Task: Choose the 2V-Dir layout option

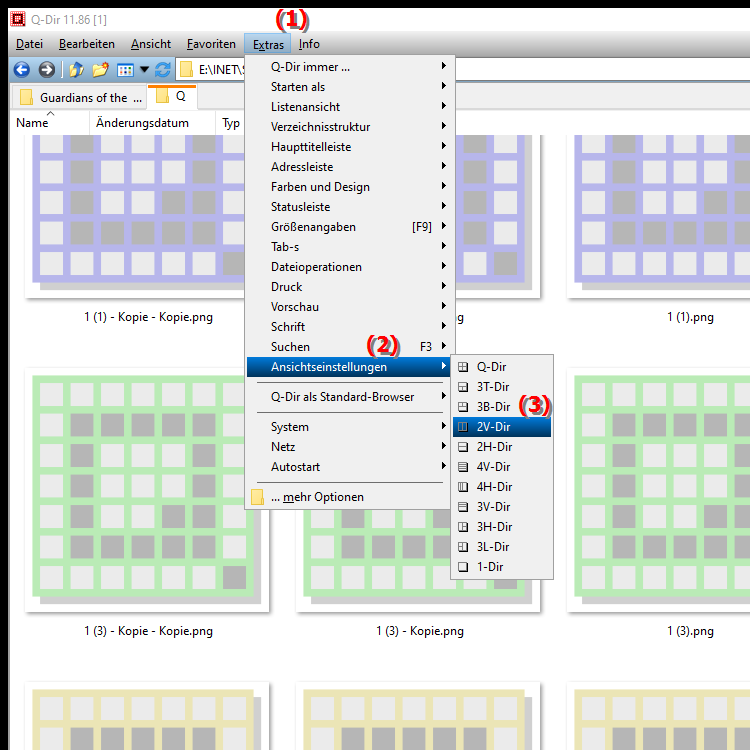Action: [x=502, y=427]
